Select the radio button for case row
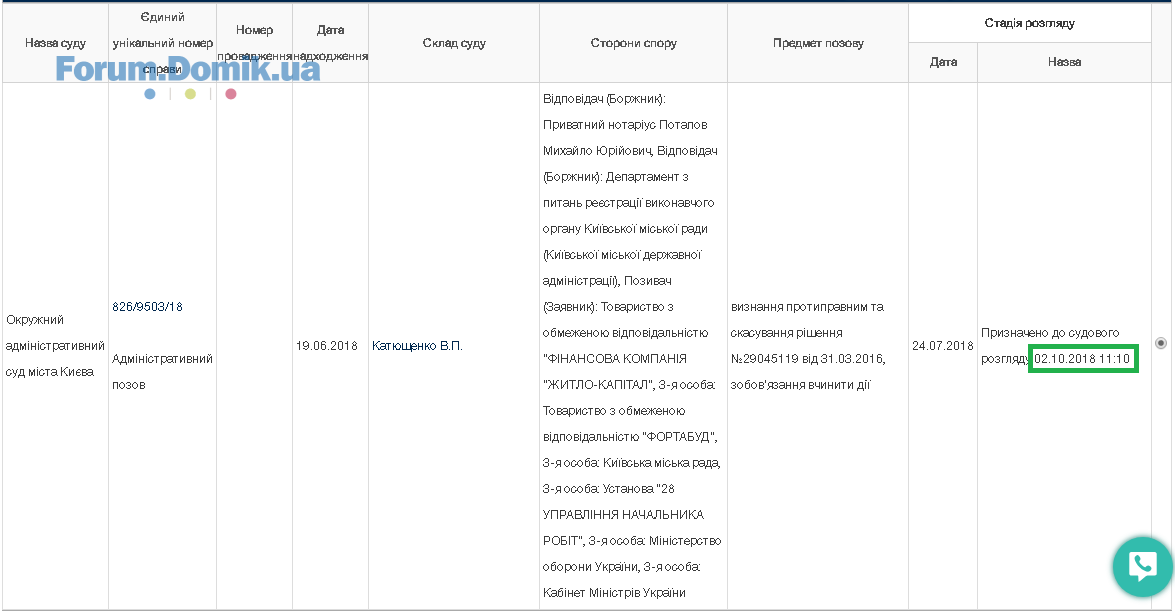 [x=1161, y=343]
